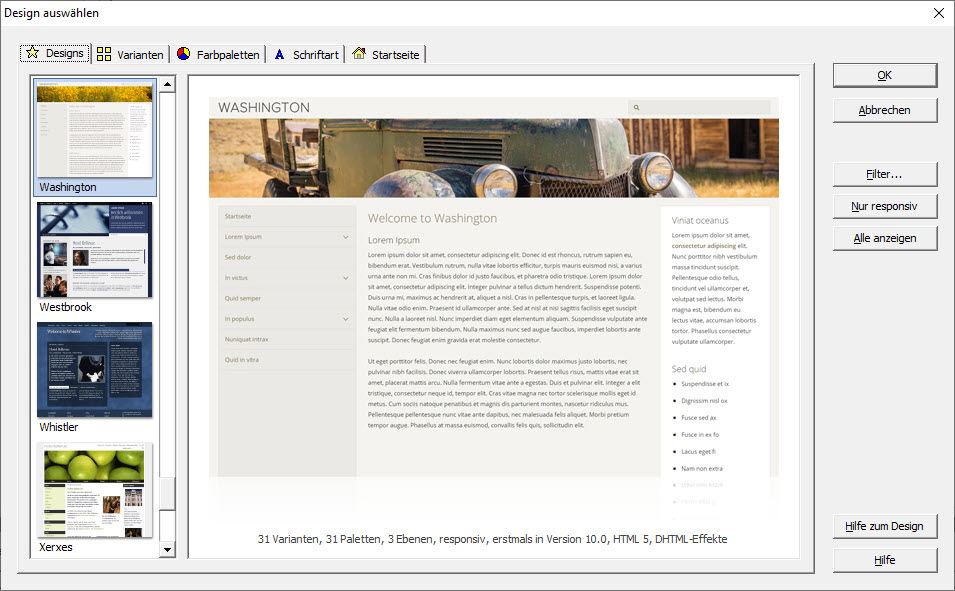Click the Westbrook label text
This screenshot has height=591, width=955.
point(65,307)
